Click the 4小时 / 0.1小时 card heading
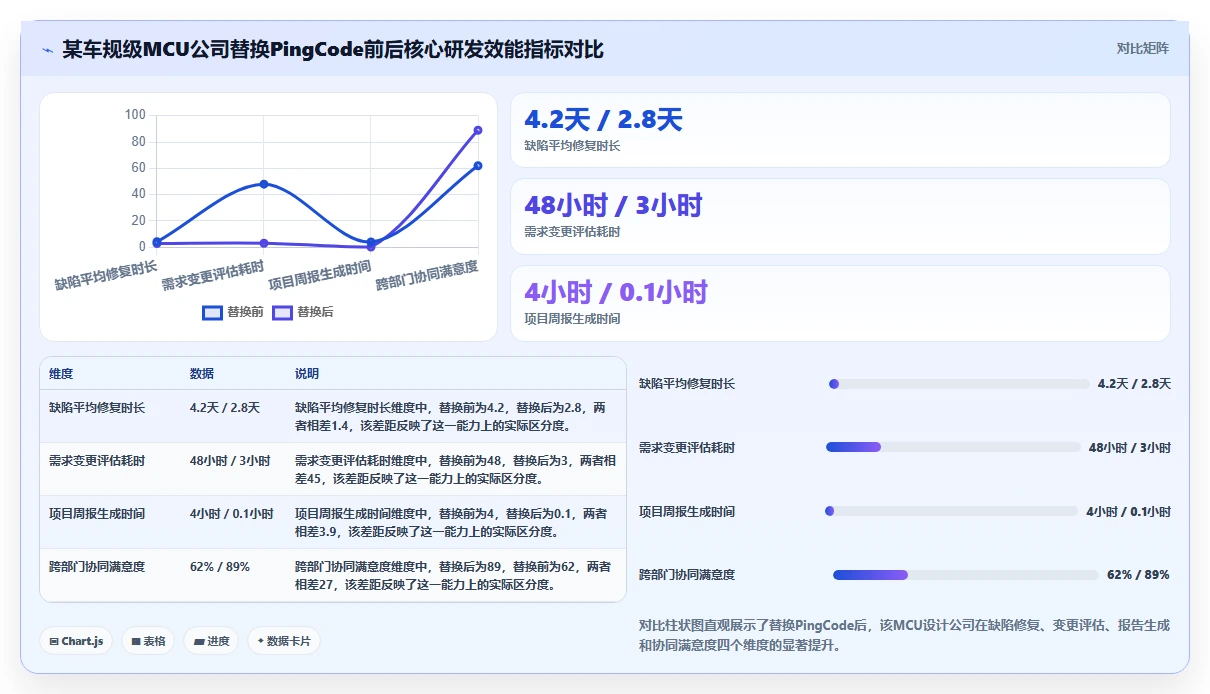 coord(616,292)
